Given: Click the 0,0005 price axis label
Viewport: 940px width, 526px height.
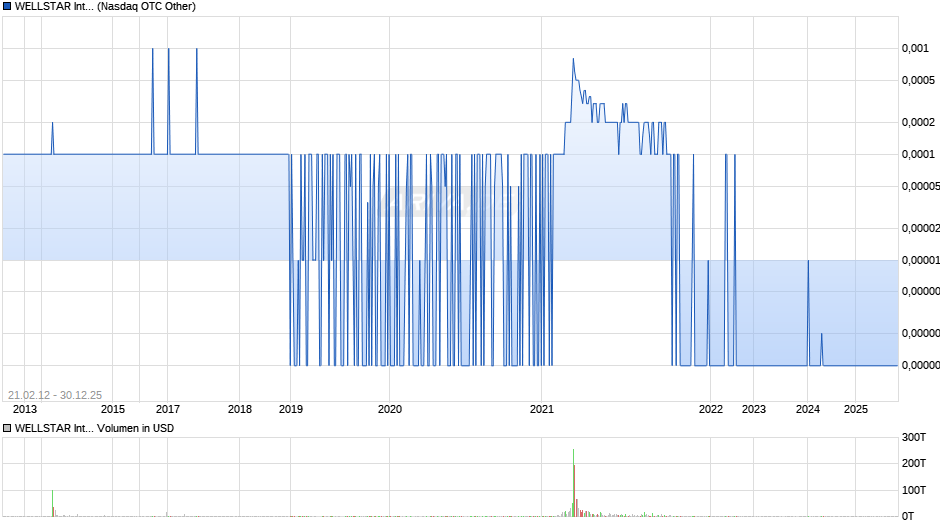Looking at the screenshot, I should pyautogui.click(x=918, y=80).
